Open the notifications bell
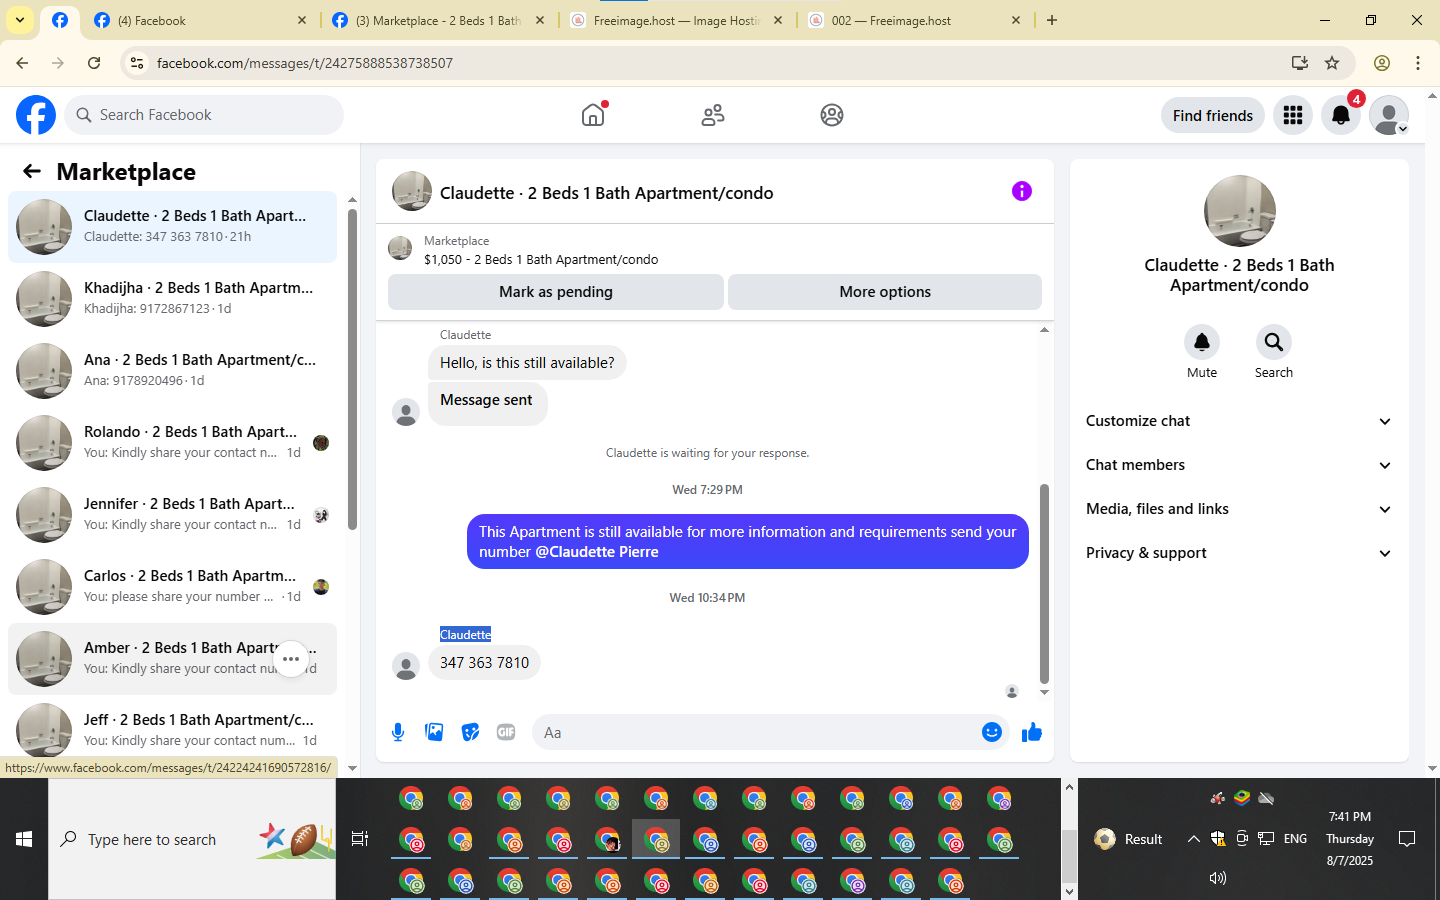The image size is (1440, 900). [1341, 115]
